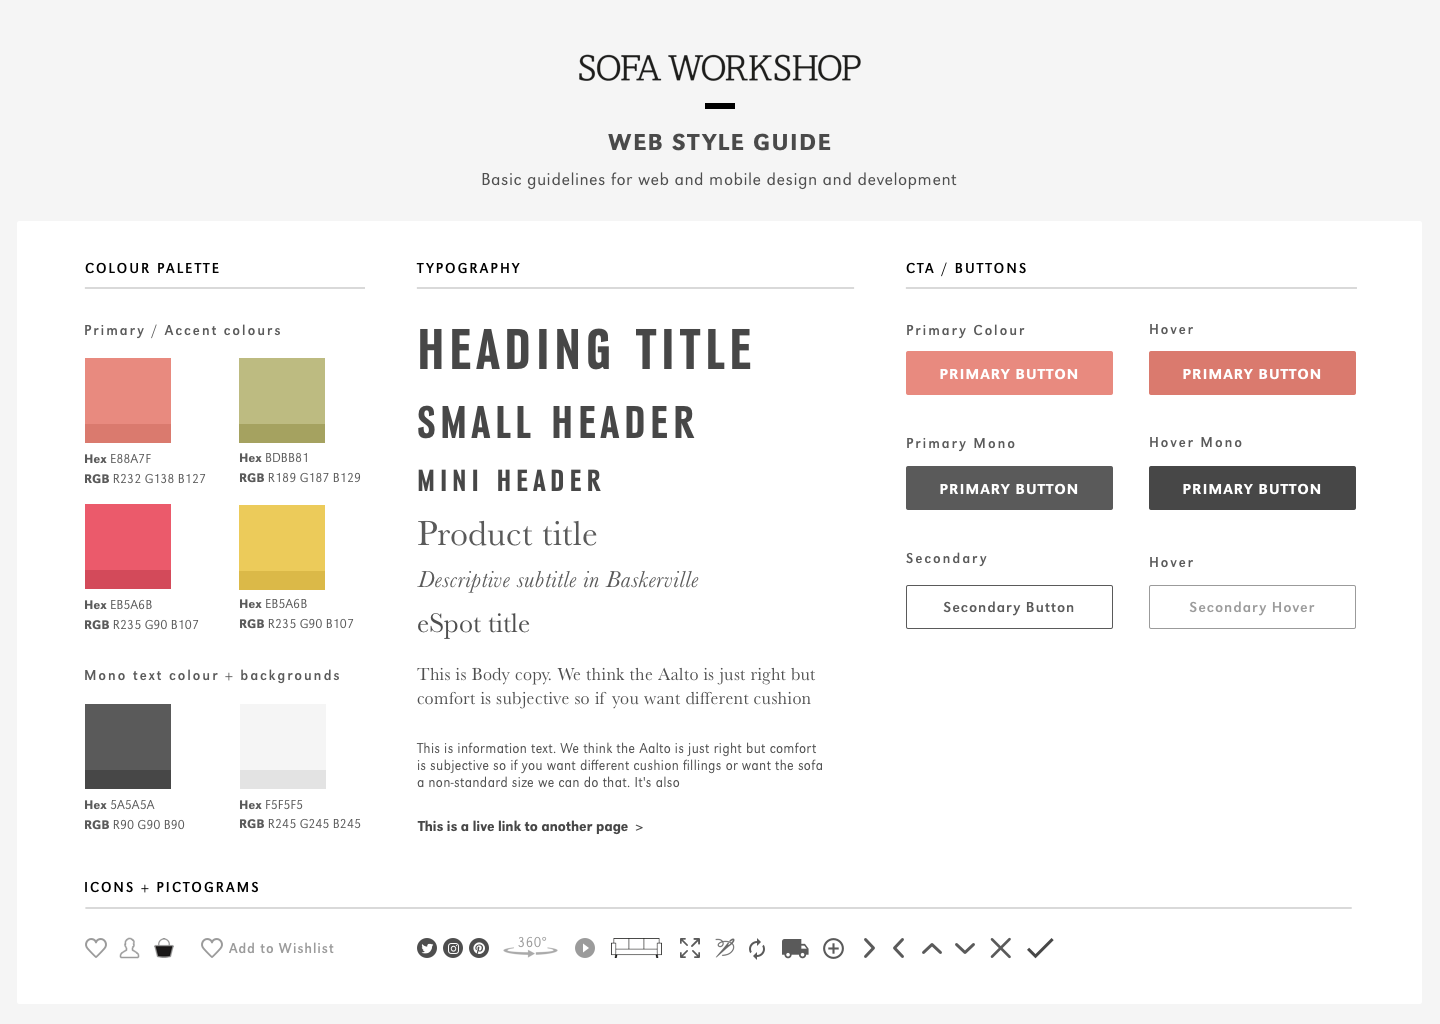Screen dimensions: 1440x1024
Task: Click the plus in circle icon
Action: pyautogui.click(x=834, y=948)
